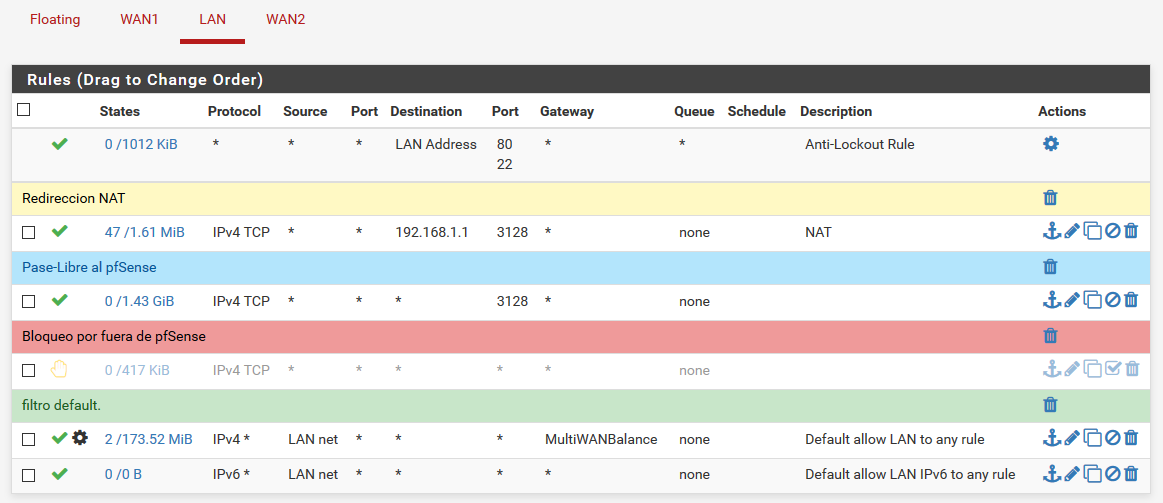This screenshot has width=1163, height=503.
Task: Disable the port 3128 pass rule under Pase-Libre
Action: [x=1112, y=301]
